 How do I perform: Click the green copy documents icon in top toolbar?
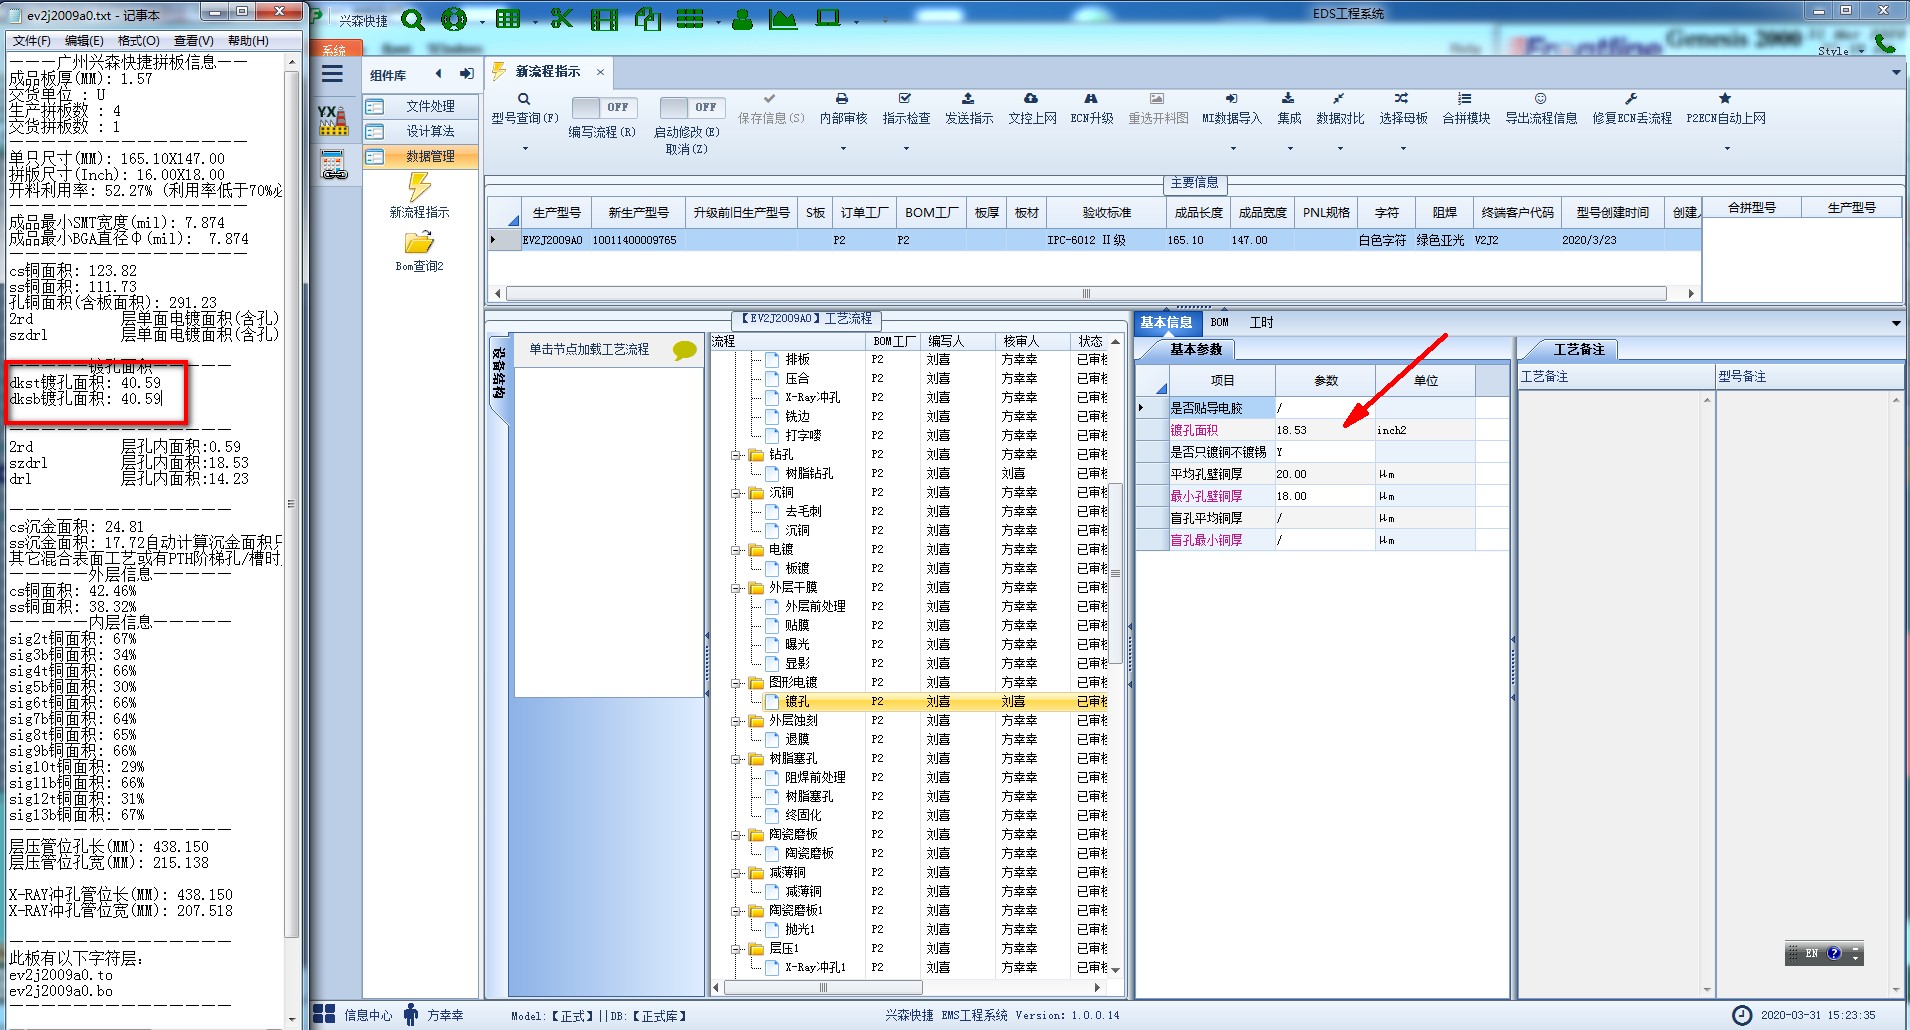[648, 20]
